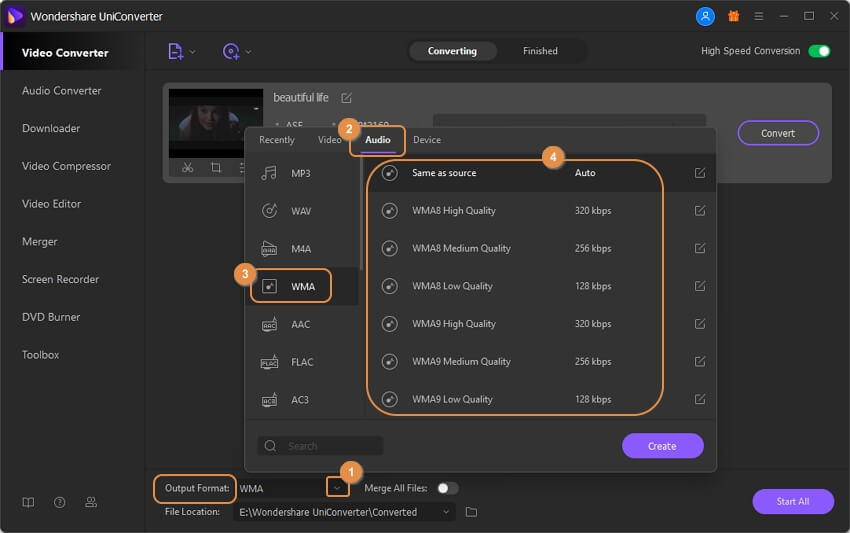The width and height of the screenshot is (850, 533).
Task: Open the output folder icon
Action: 471,512
